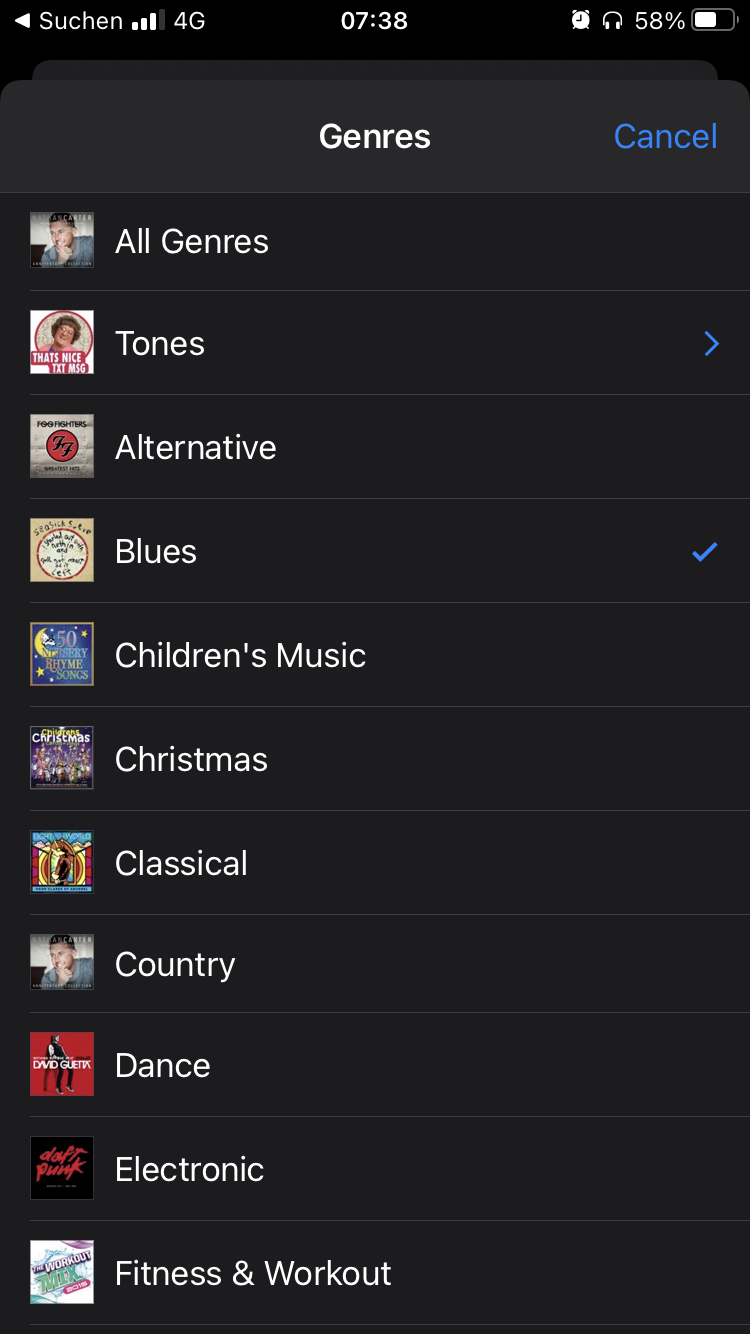This screenshot has height=1334, width=750.
Task: Select the Fitness & Workout genre
Action: [253, 1273]
